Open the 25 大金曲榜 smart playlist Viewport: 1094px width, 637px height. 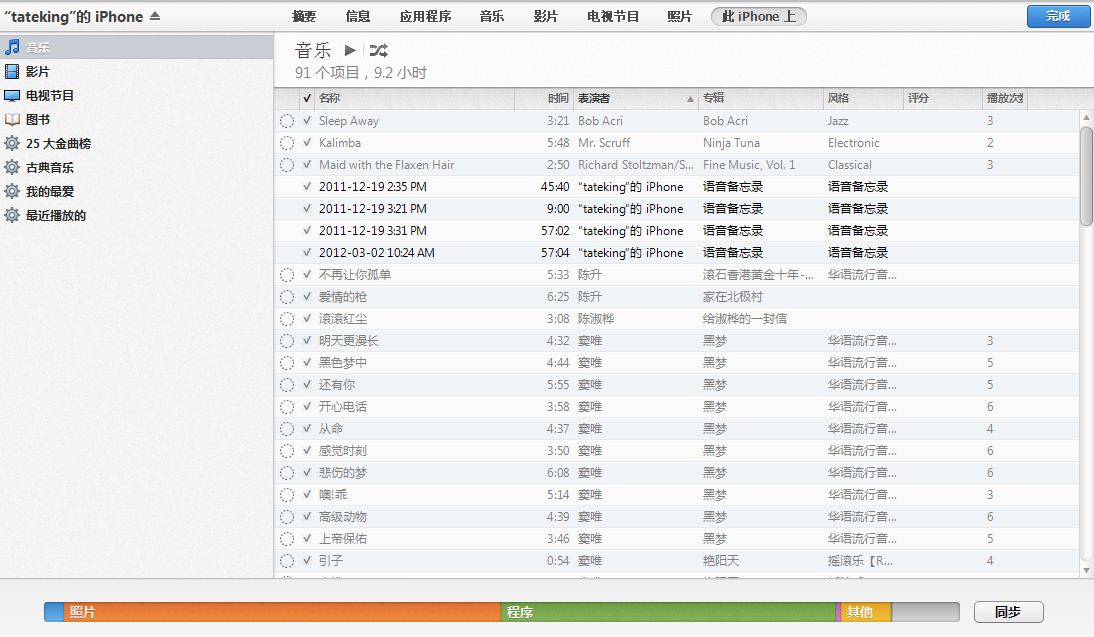pos(58,144)
